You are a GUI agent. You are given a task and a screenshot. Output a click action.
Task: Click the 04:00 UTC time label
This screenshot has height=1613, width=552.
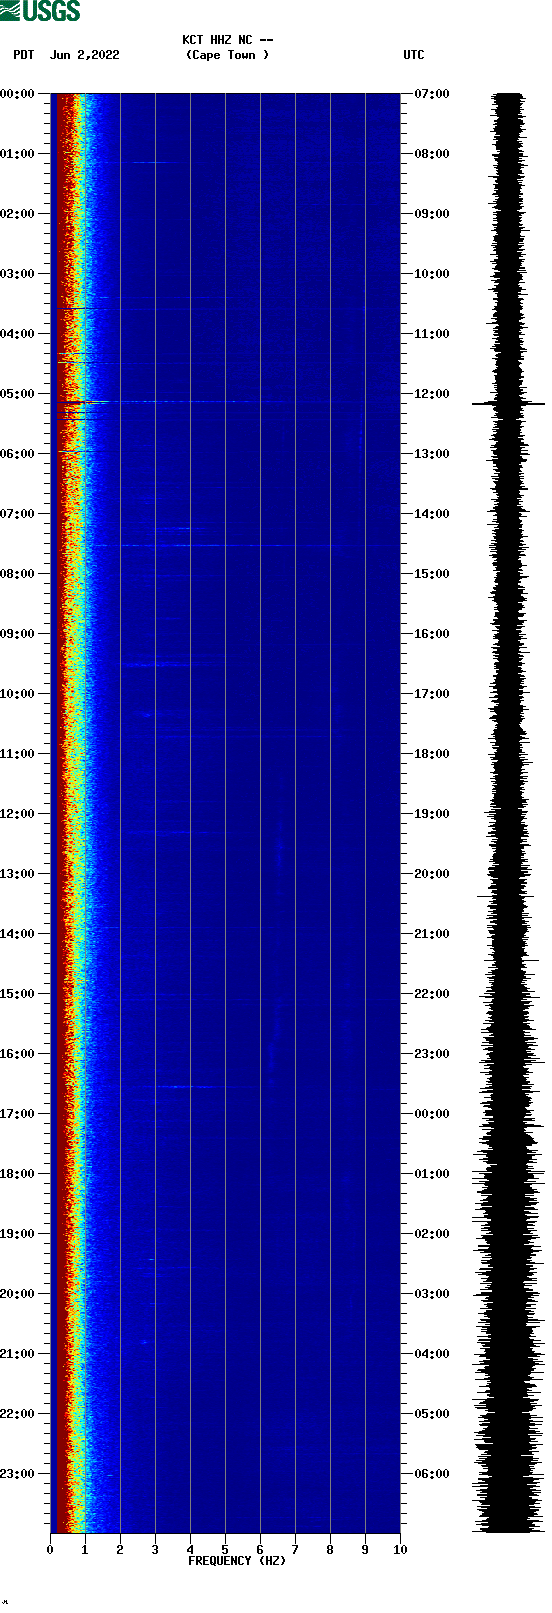click(x=432, y=1354)
